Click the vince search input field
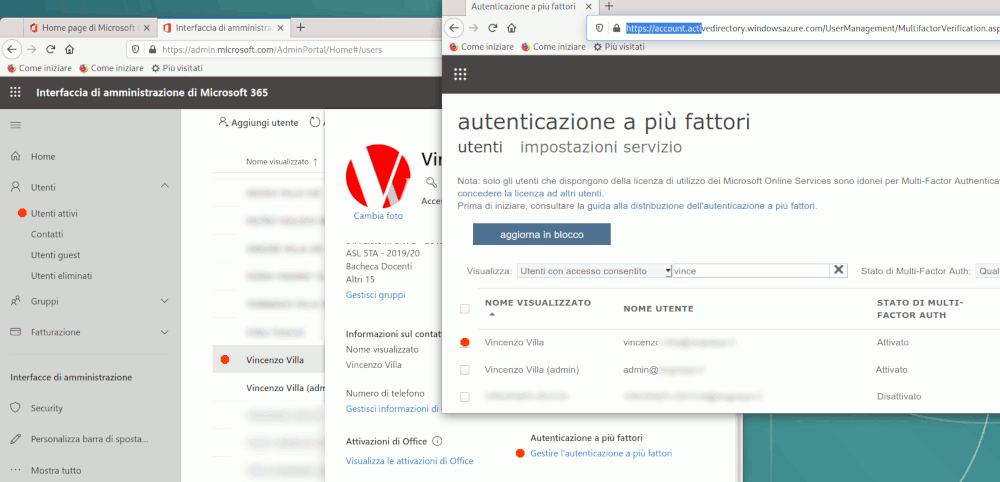 tap(751, 271)
